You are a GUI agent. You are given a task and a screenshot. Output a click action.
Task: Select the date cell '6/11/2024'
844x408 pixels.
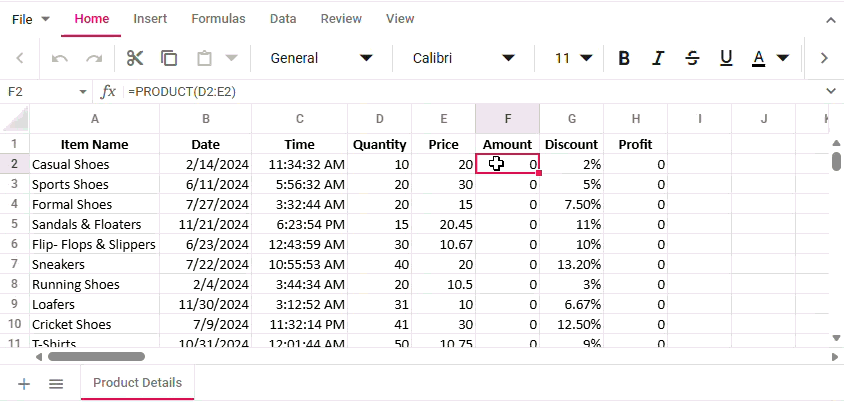[206, 184]
